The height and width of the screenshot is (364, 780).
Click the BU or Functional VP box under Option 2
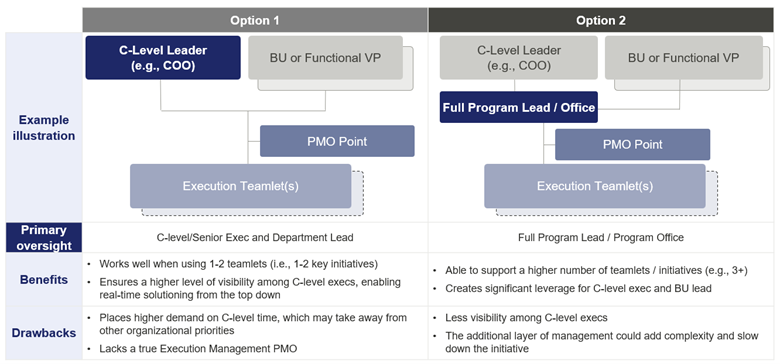tap(683, 58)
